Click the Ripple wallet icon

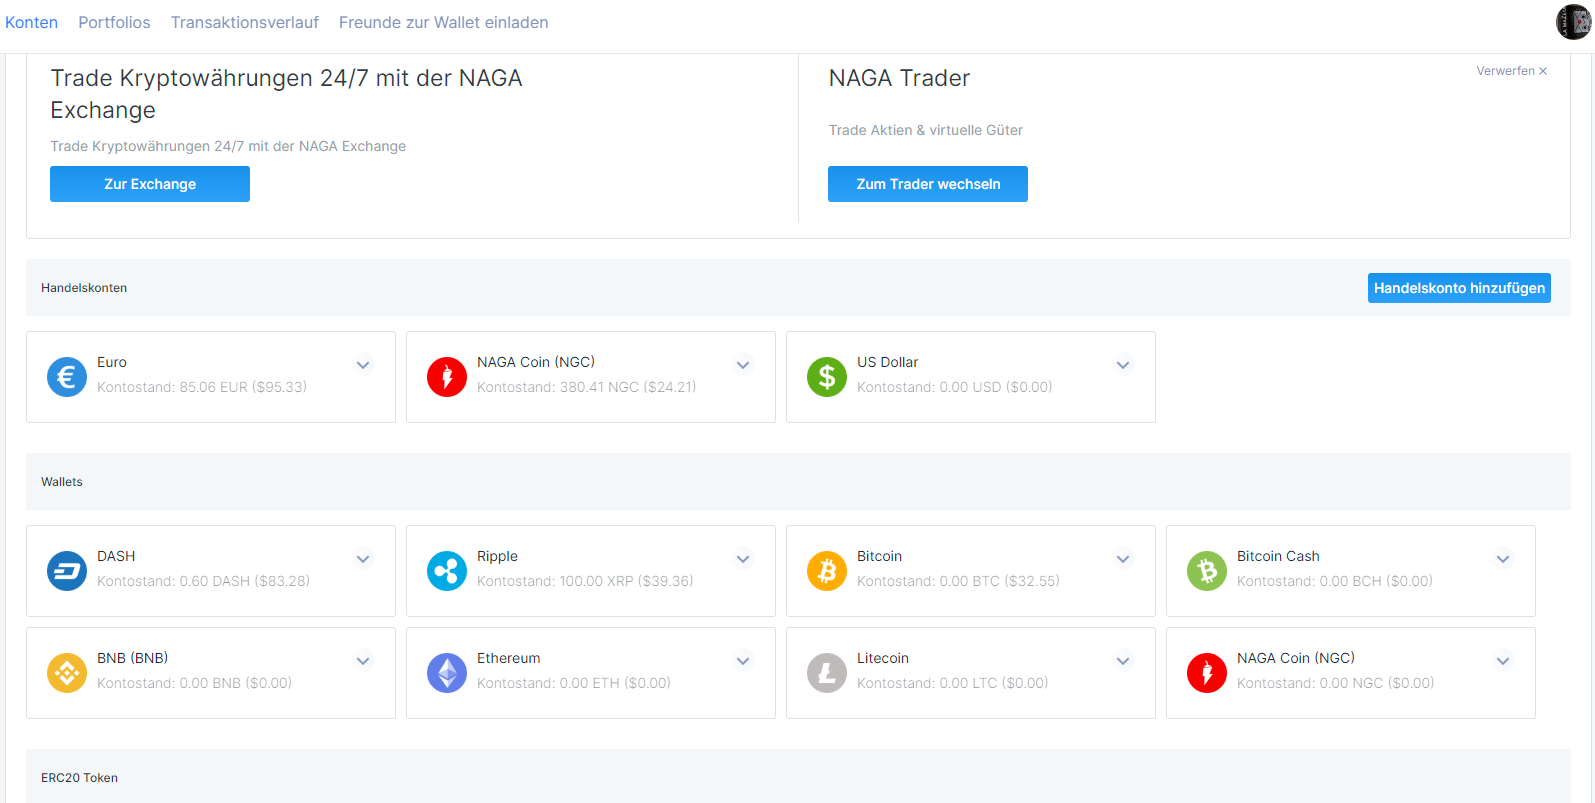tap(447, 571)
